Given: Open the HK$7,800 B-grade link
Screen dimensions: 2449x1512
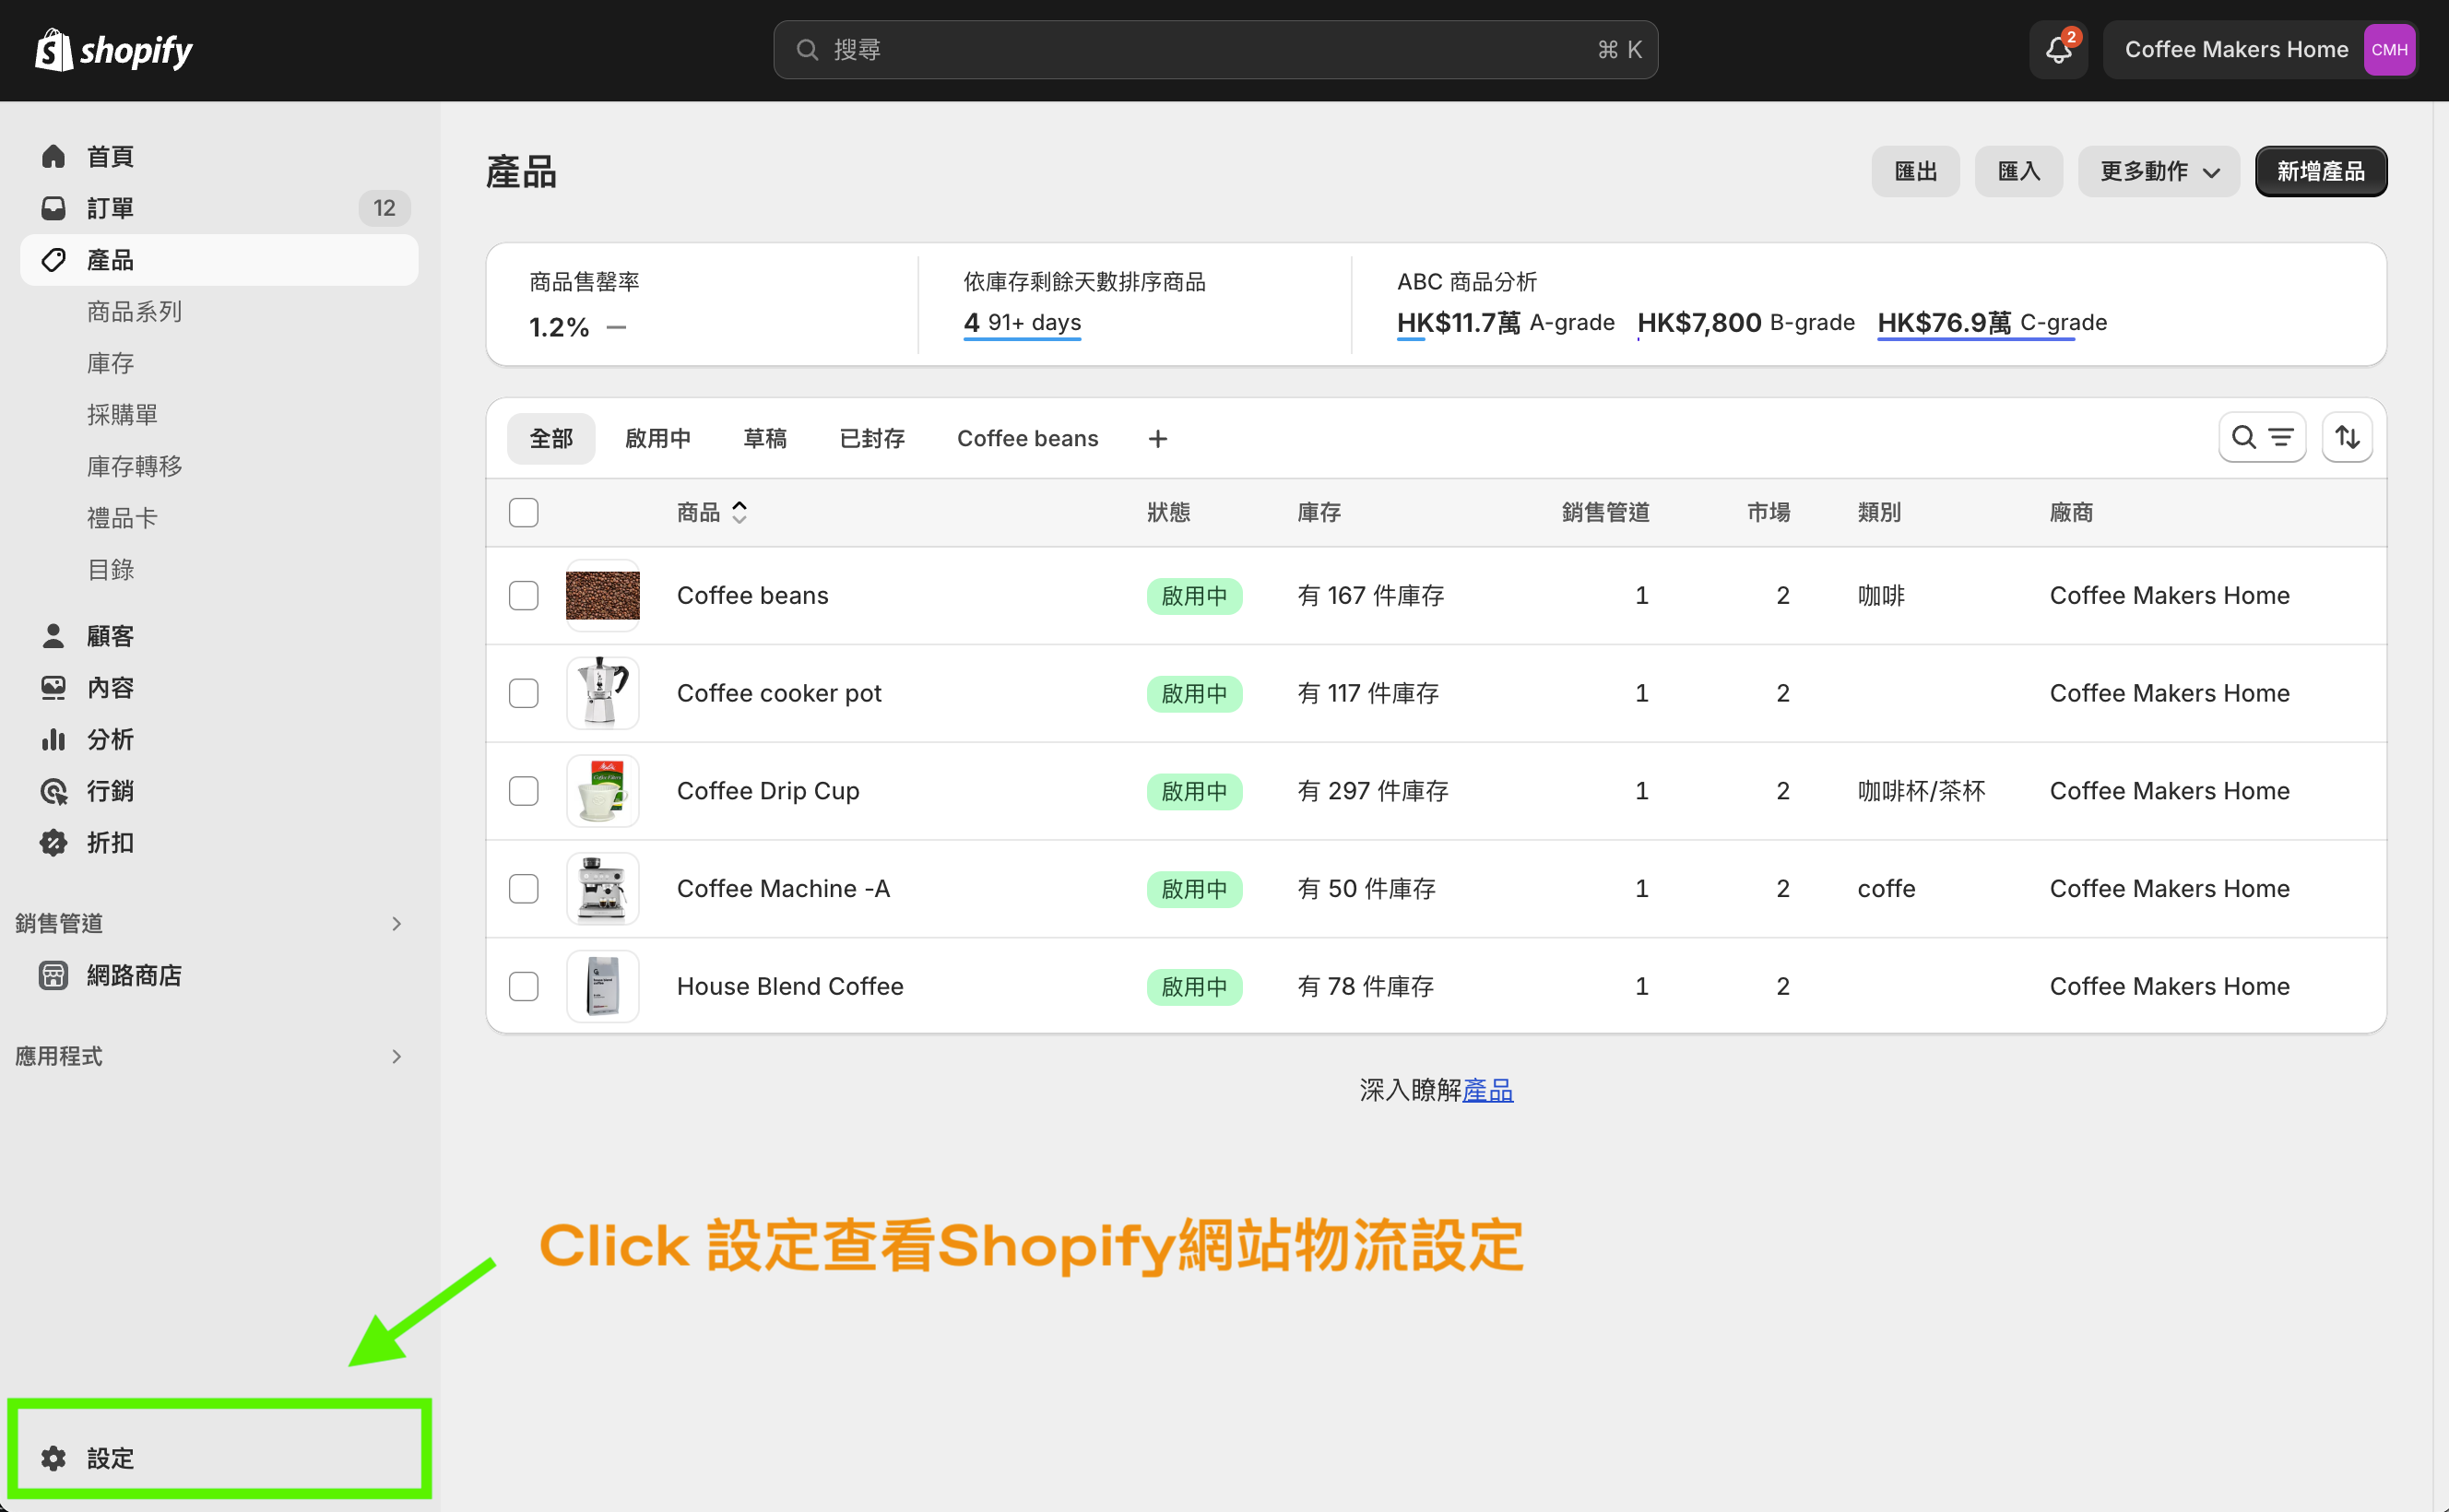Looking at the screenshot, I should [1746, 323].
